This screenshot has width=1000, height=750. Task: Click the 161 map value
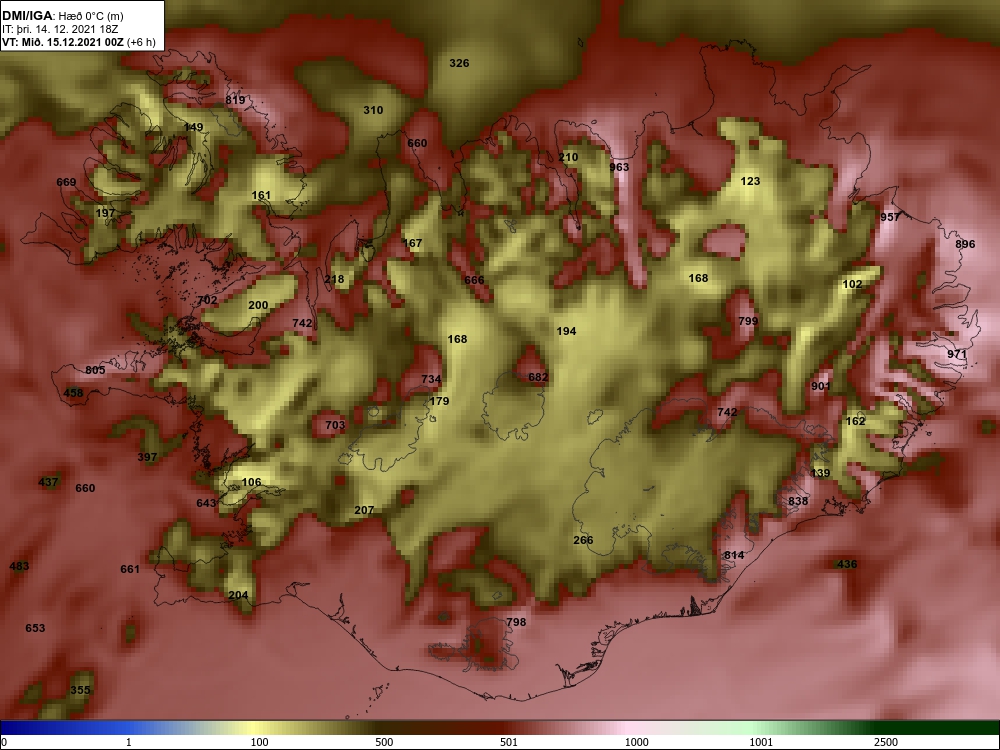tap(261, 195)
